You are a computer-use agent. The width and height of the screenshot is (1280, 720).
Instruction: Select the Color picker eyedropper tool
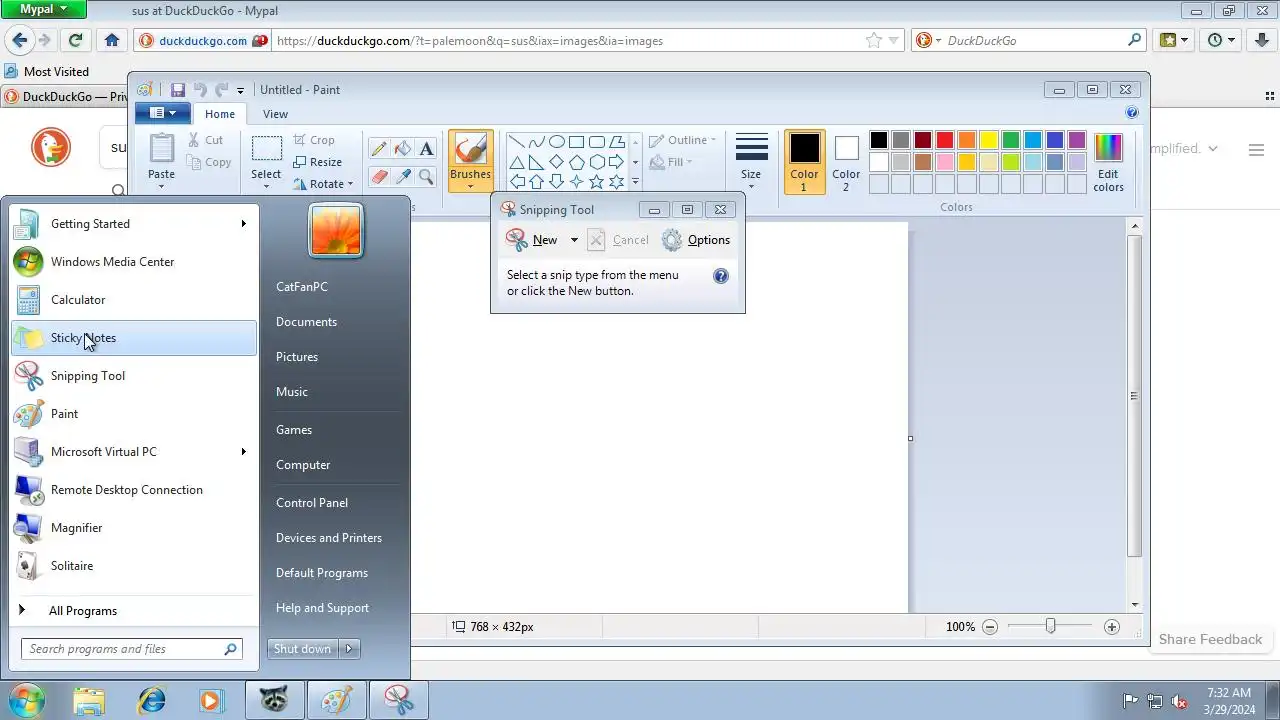point(403,177)
